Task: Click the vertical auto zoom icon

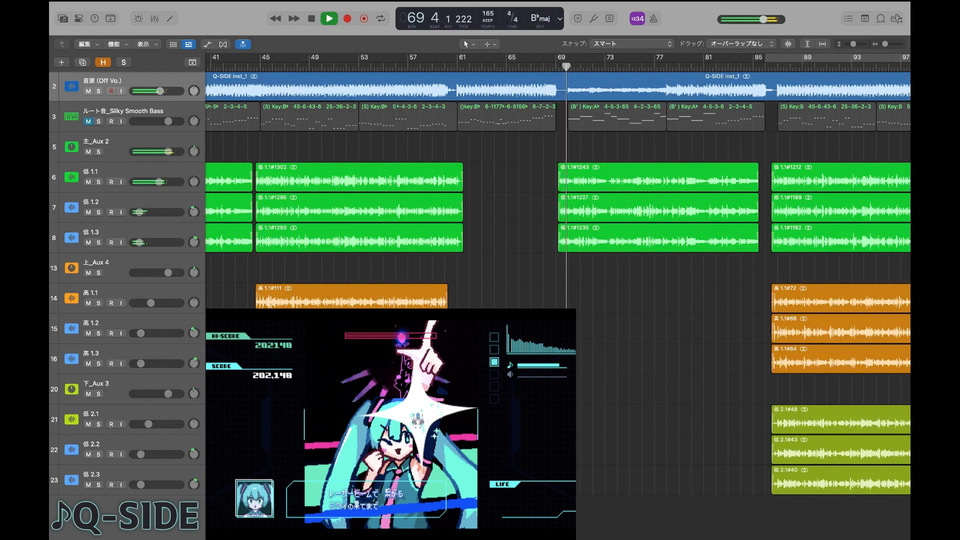Action: (807, 43)
